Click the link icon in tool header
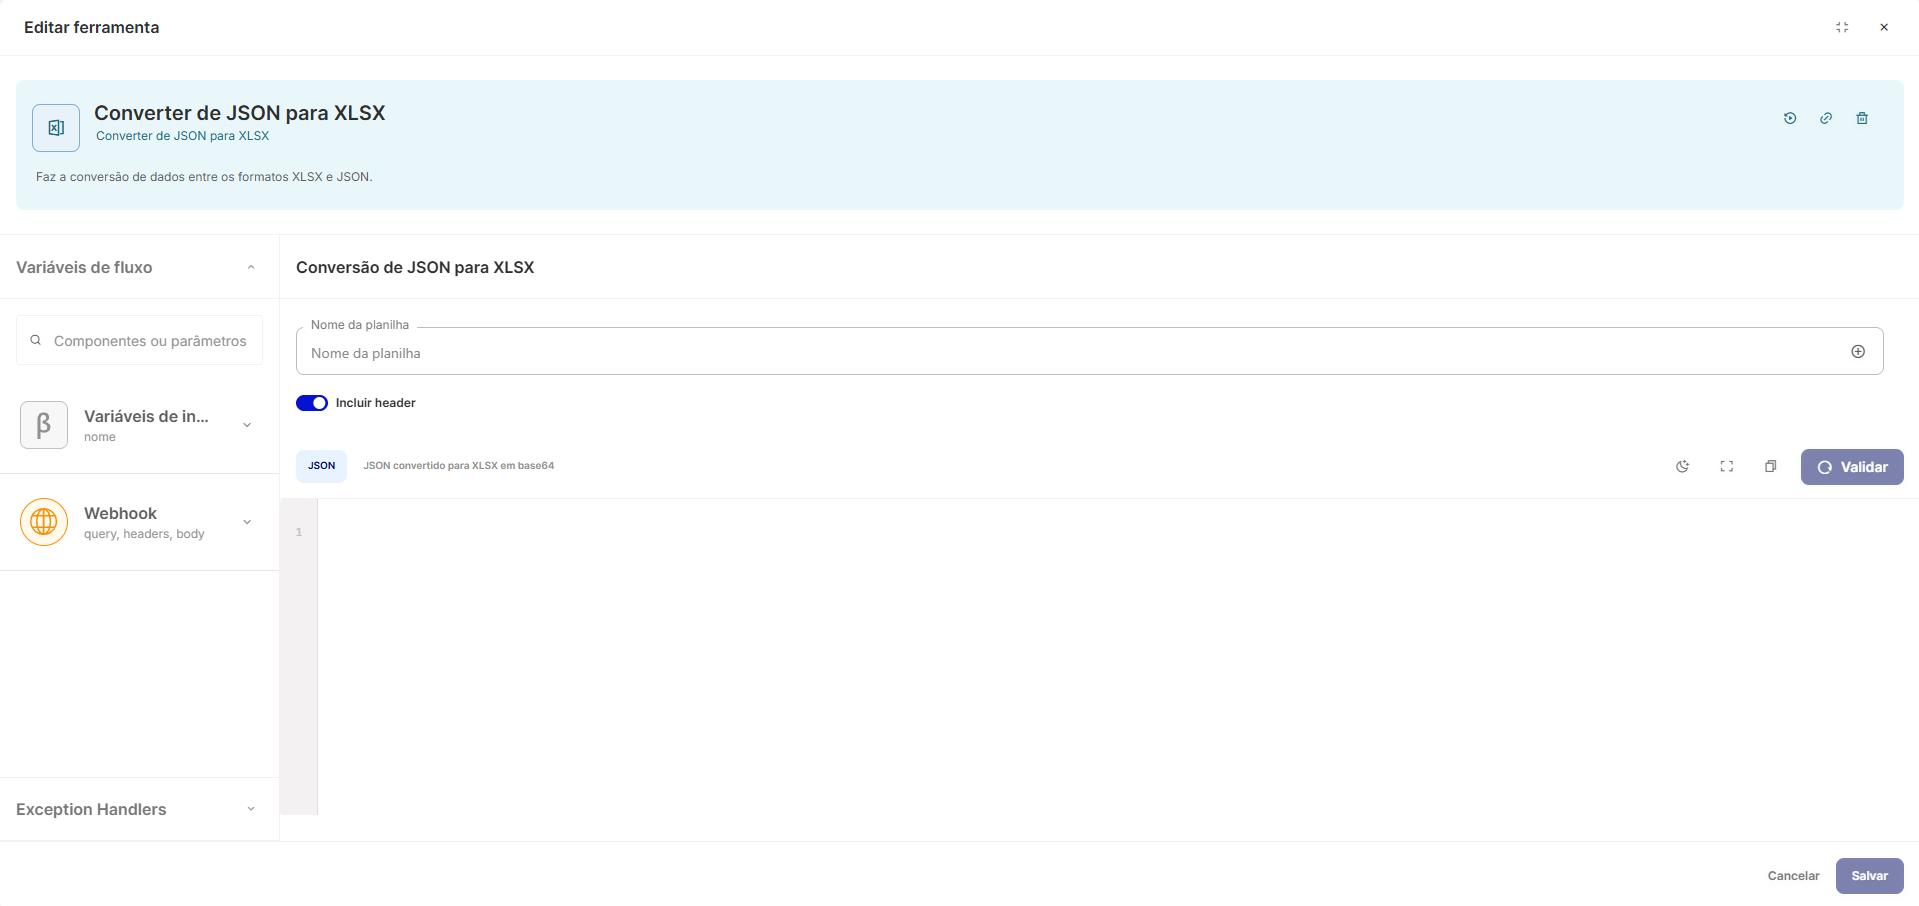 (x=1826, y=118)
